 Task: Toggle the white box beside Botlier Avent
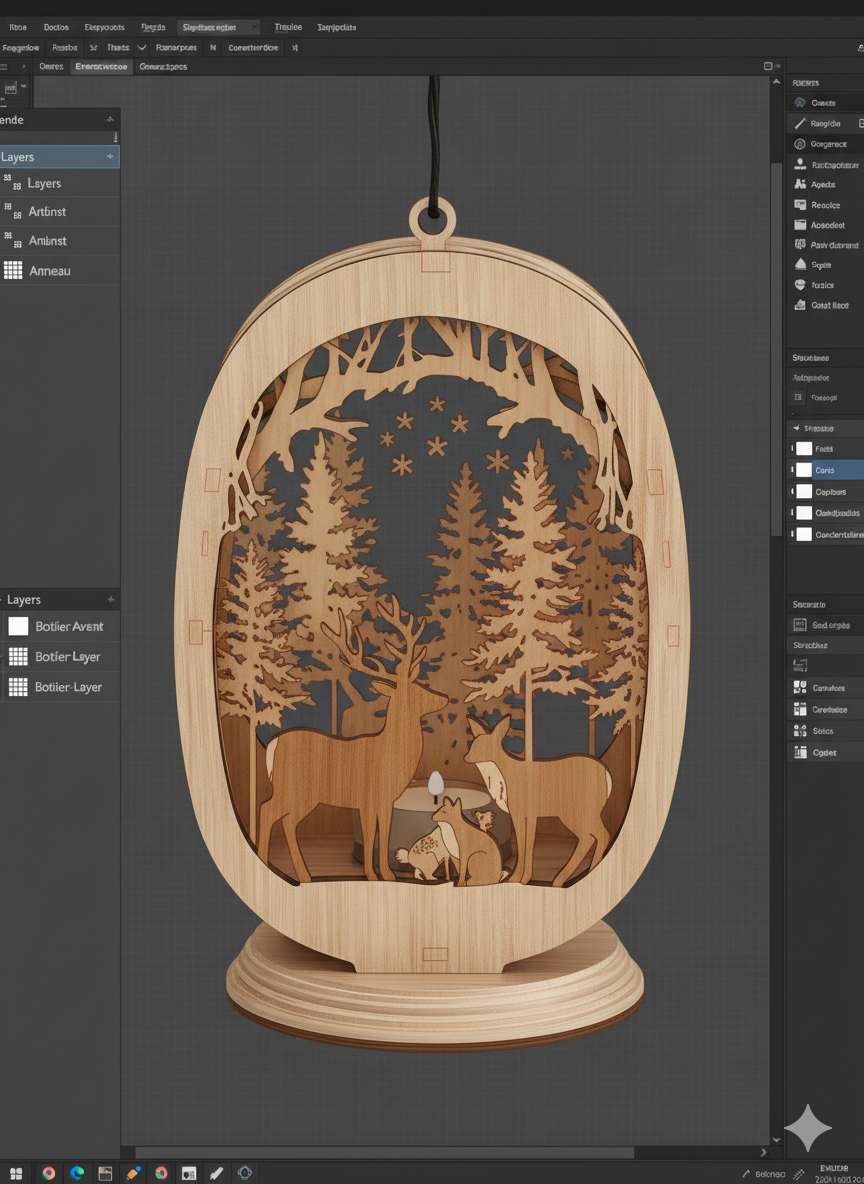point(18,626)
